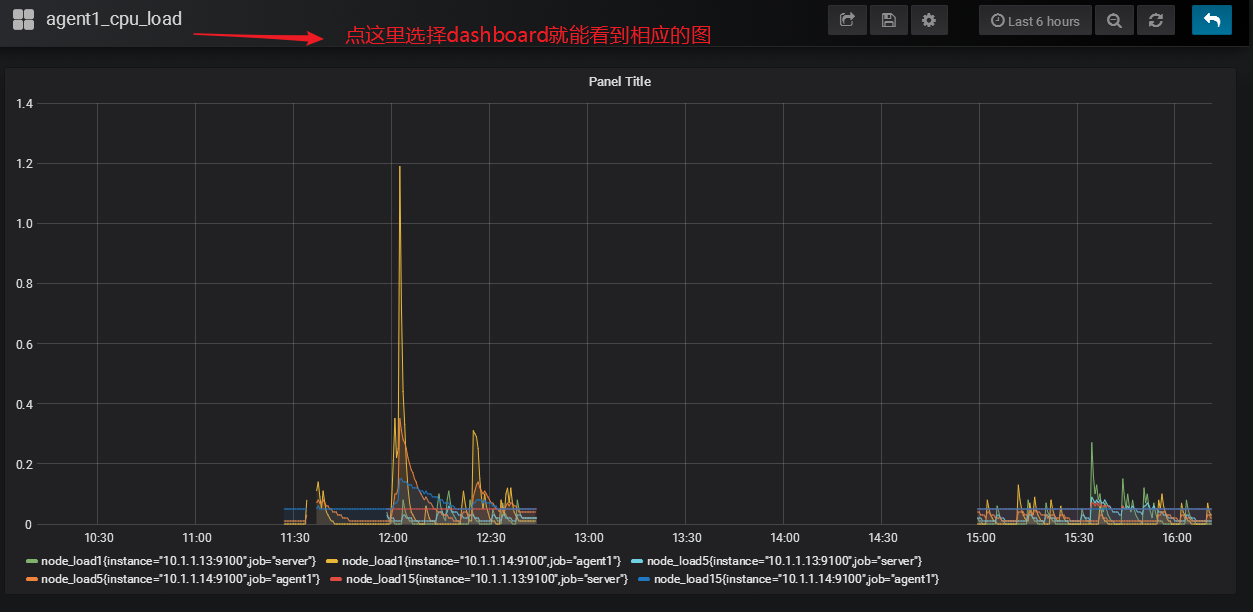Click green color line of node_load1 server
The width and height of the screenshot is (1253, 612).
point(32,561)
